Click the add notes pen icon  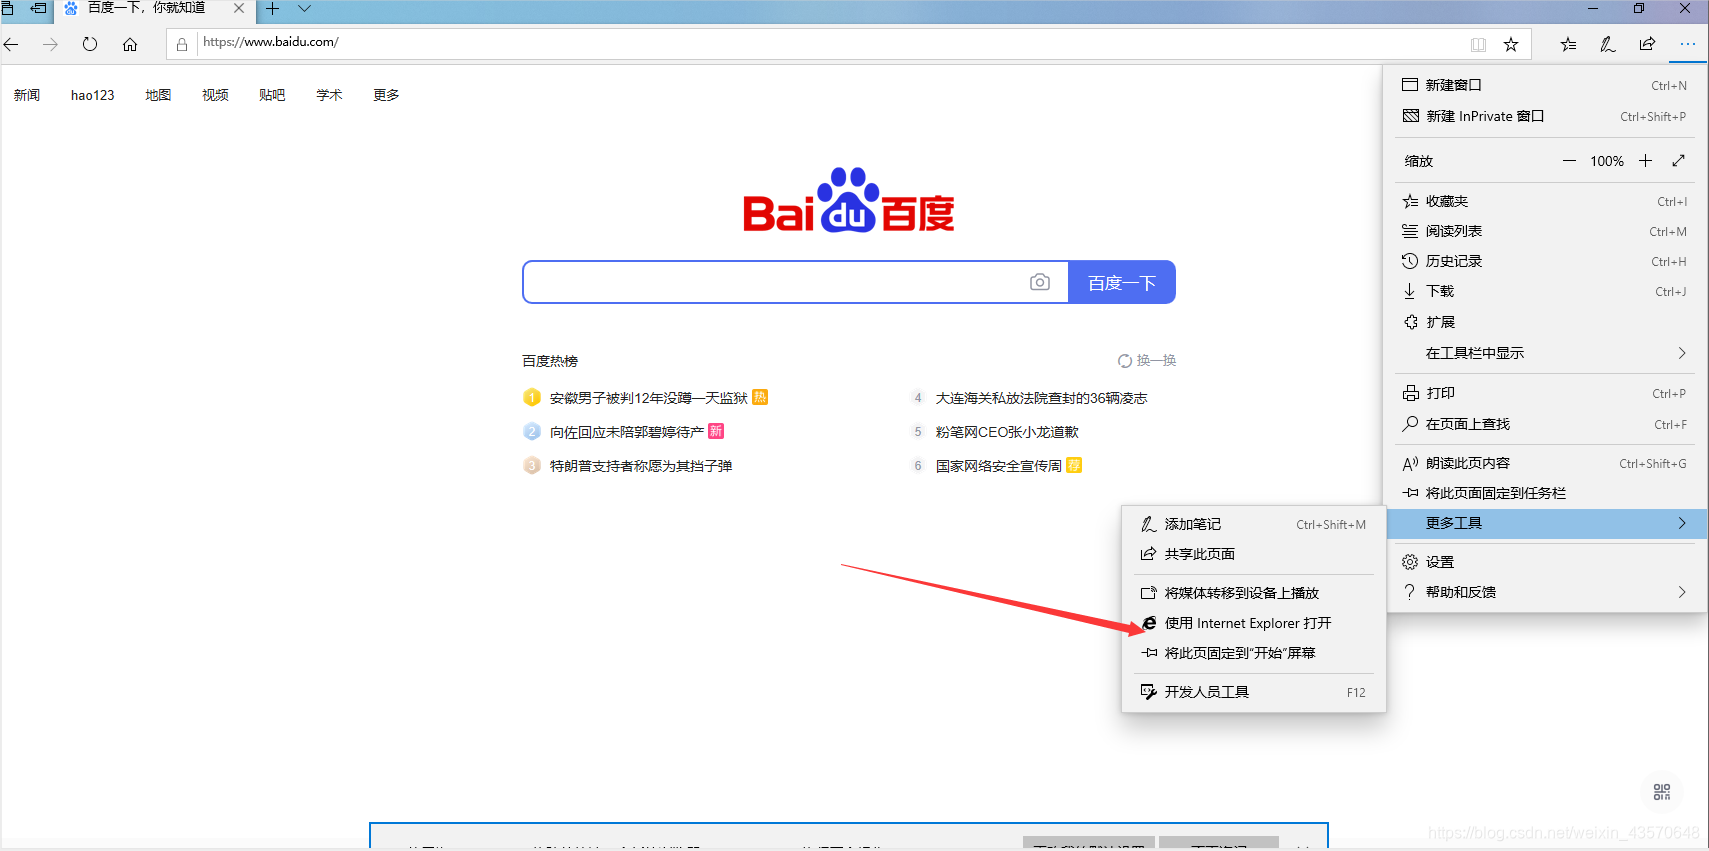pyautogui.click(x=1608, y=44)
